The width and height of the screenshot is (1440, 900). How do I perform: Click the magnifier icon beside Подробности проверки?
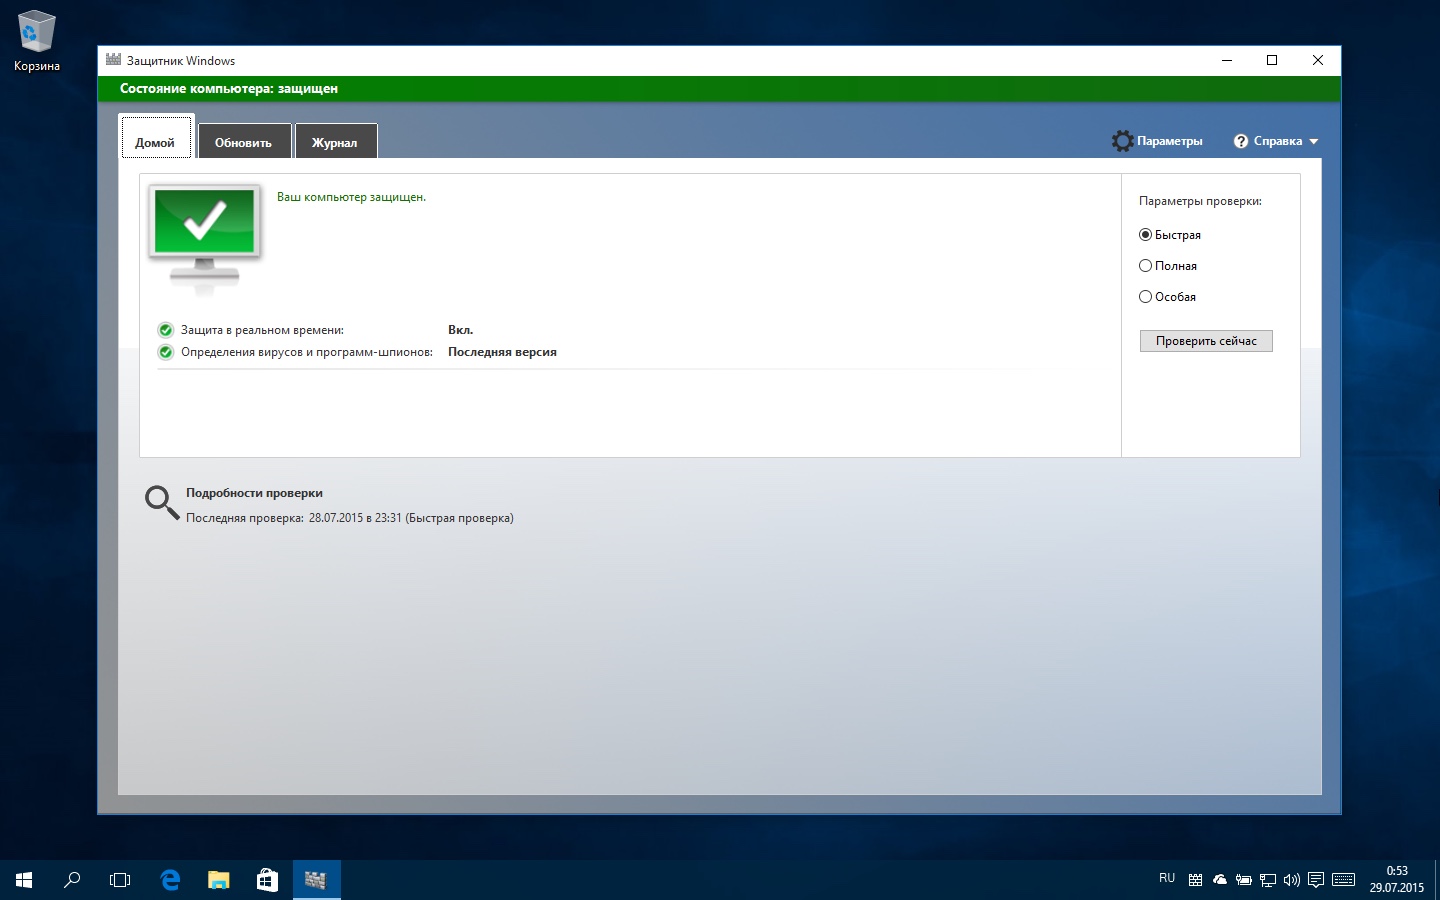click(161, 502)
